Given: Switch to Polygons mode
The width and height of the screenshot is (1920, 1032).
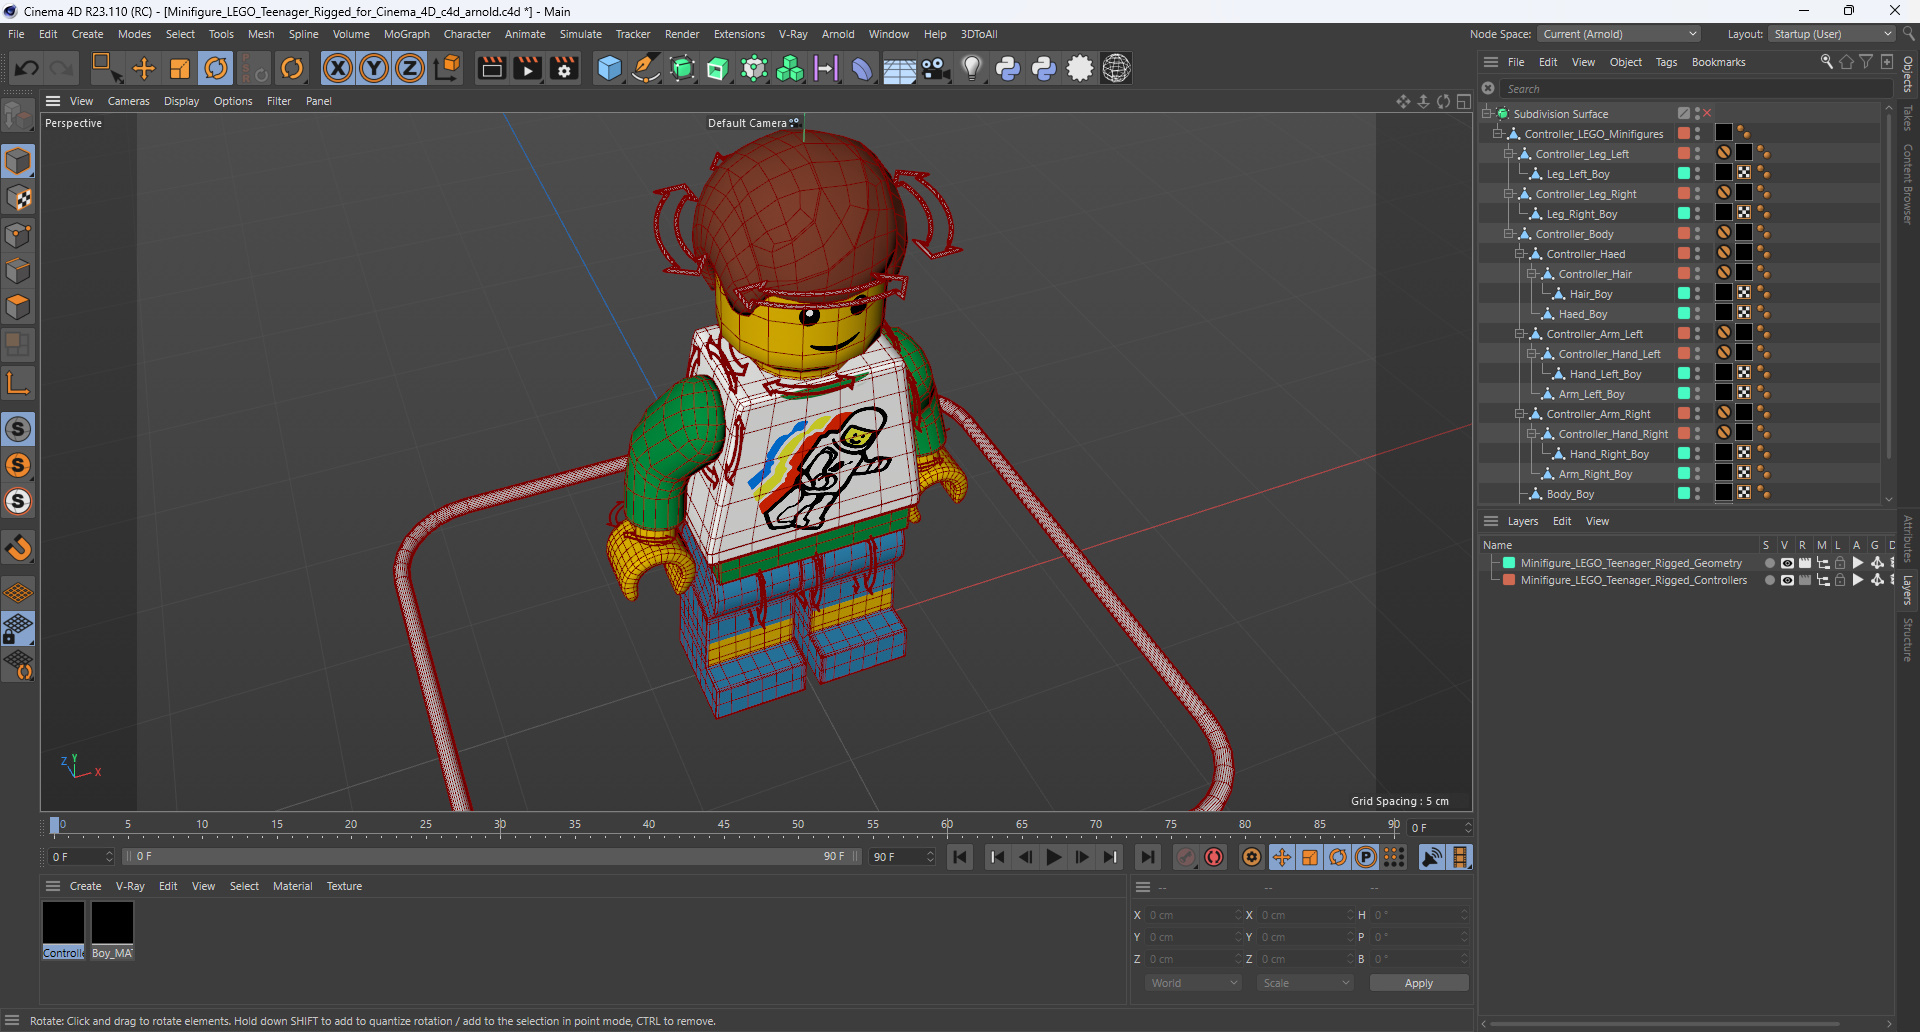Looking at the screenshot, I should 18,307.
